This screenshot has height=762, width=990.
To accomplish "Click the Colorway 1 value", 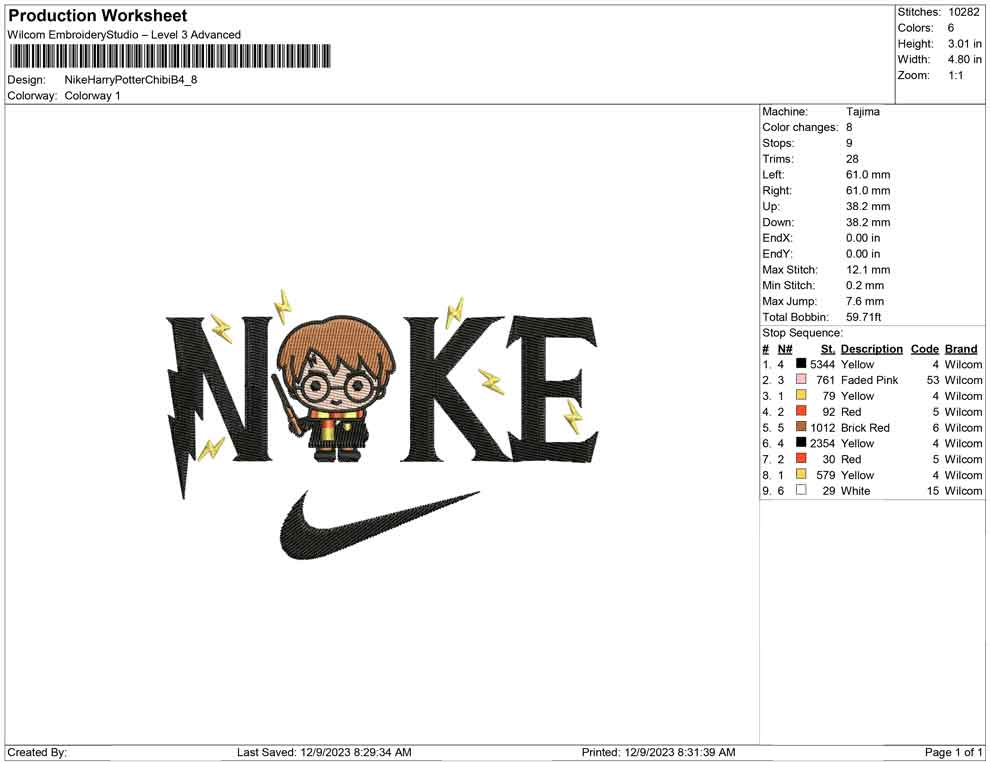I will (x=92, y=96).
